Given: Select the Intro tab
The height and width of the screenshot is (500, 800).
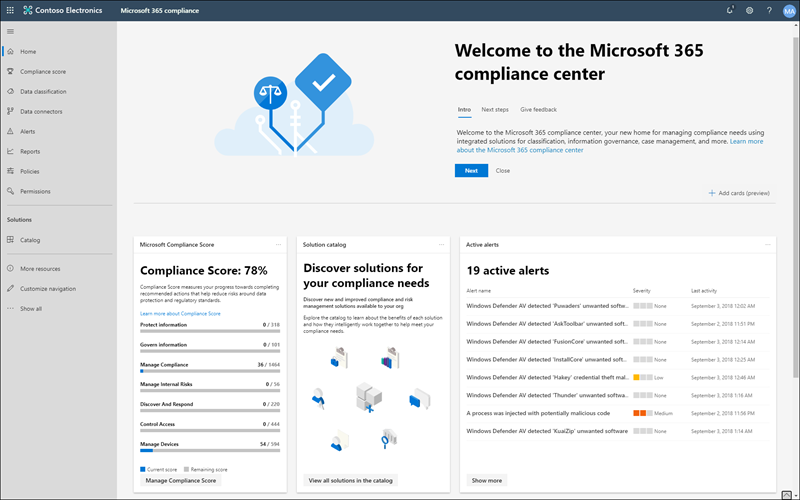Looking at the screenshot, I should coord(464,110).
